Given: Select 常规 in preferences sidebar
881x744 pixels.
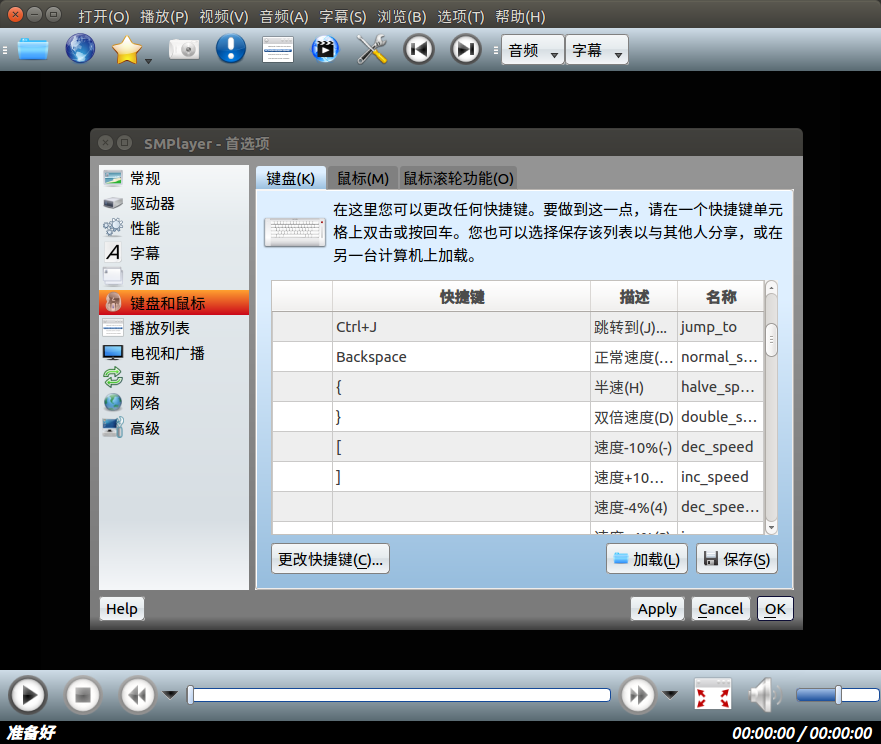Looking at the screenshot, I should (174, 178).
